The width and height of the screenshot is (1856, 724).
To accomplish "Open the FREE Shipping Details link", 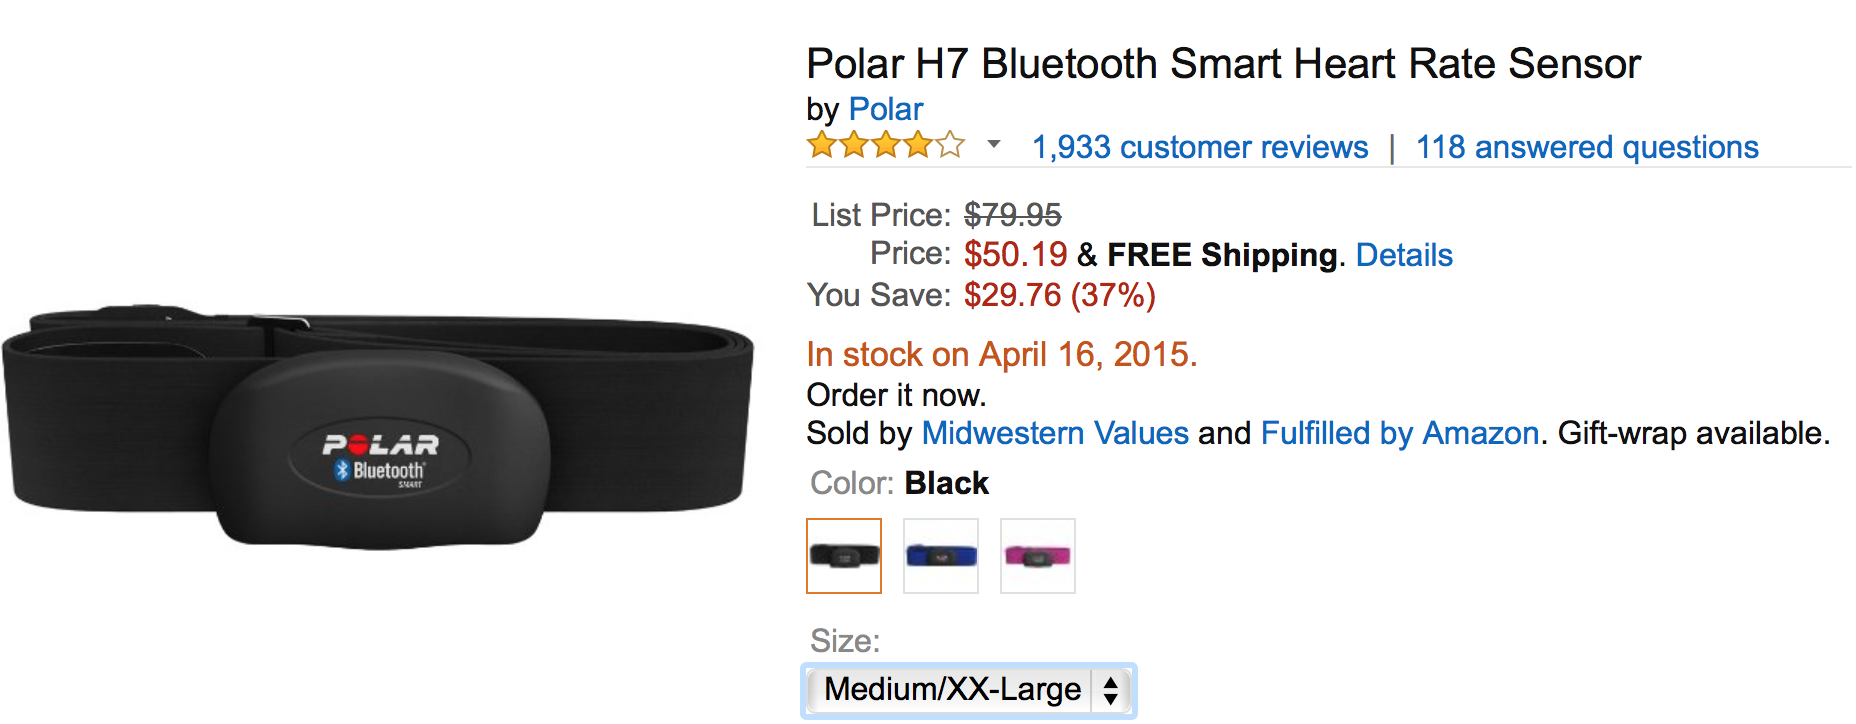I will (x=1404, y=255).
